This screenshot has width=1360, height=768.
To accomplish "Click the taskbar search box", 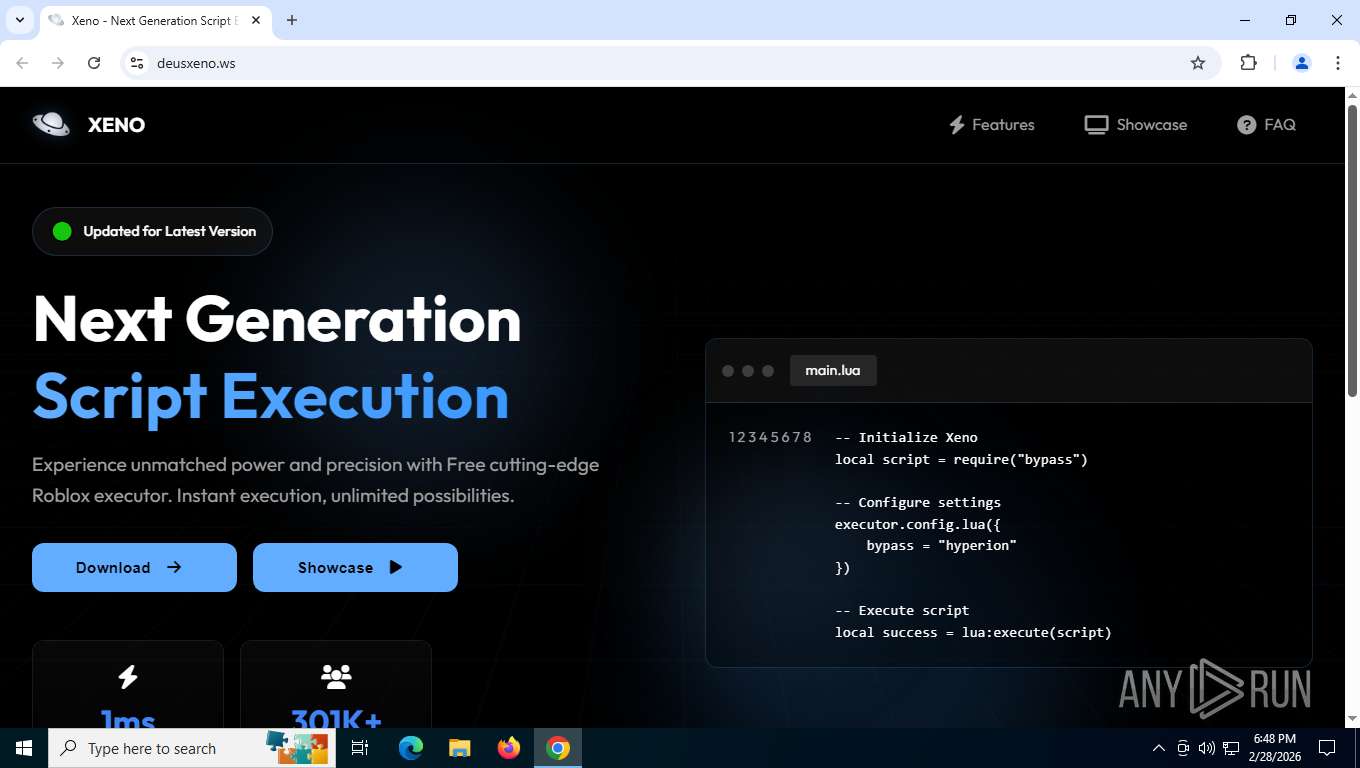I will (x=192, y=748).
